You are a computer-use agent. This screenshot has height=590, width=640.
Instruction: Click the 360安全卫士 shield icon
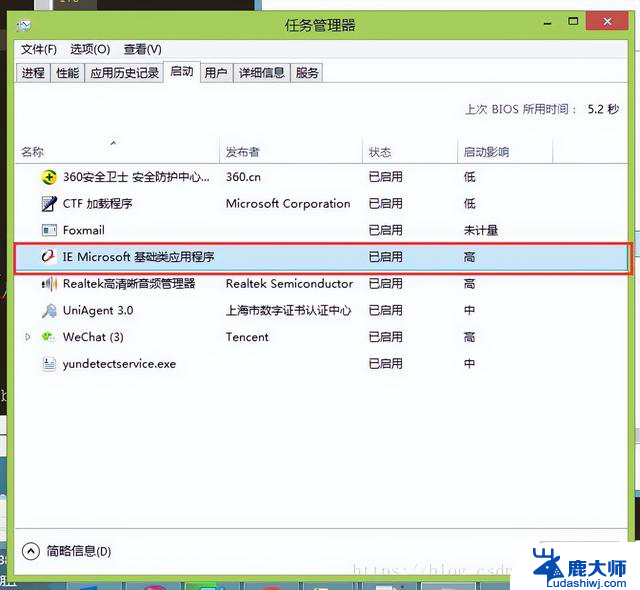[49, 177]
